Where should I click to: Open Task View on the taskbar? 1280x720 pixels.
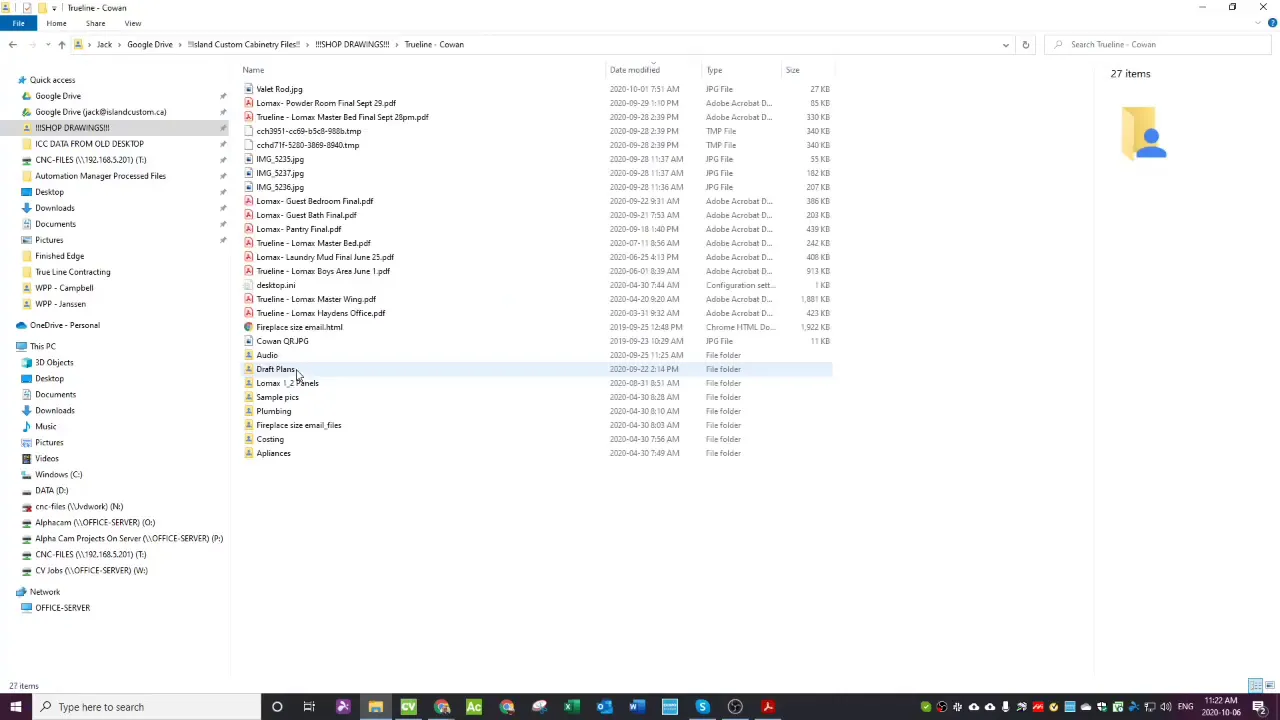point(309,707)
